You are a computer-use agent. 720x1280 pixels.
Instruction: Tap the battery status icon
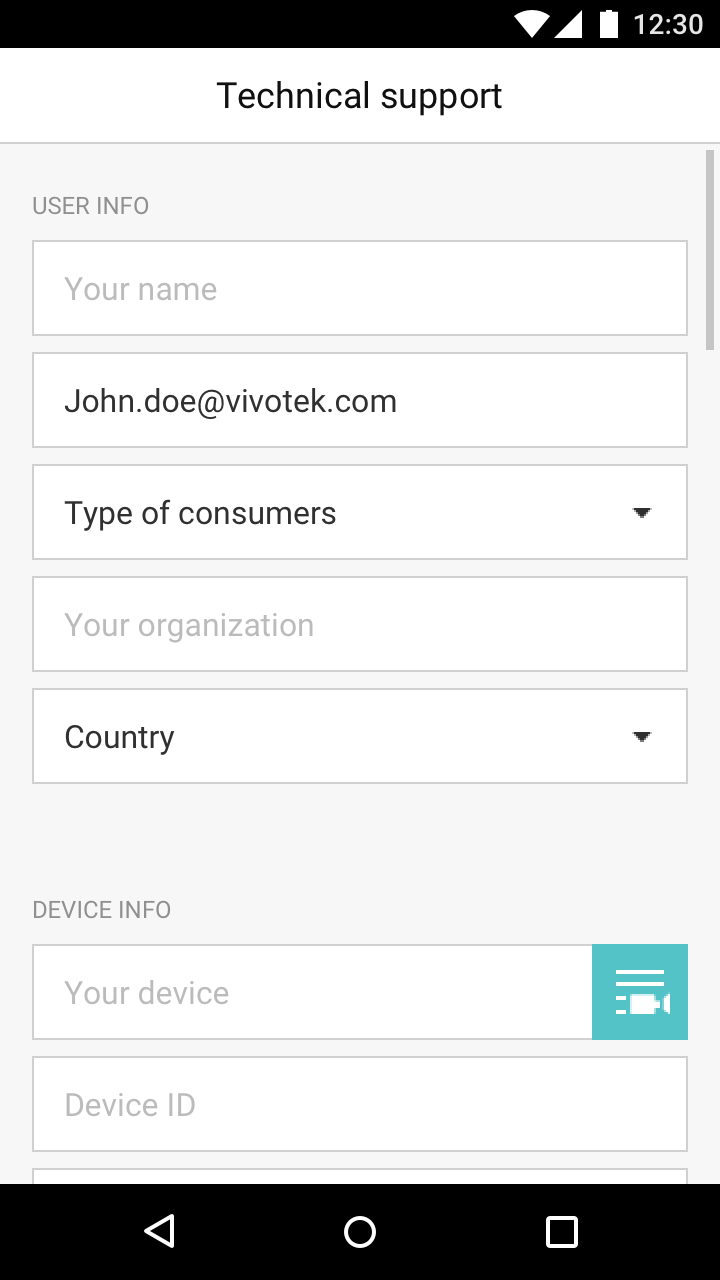click(608, 23)
